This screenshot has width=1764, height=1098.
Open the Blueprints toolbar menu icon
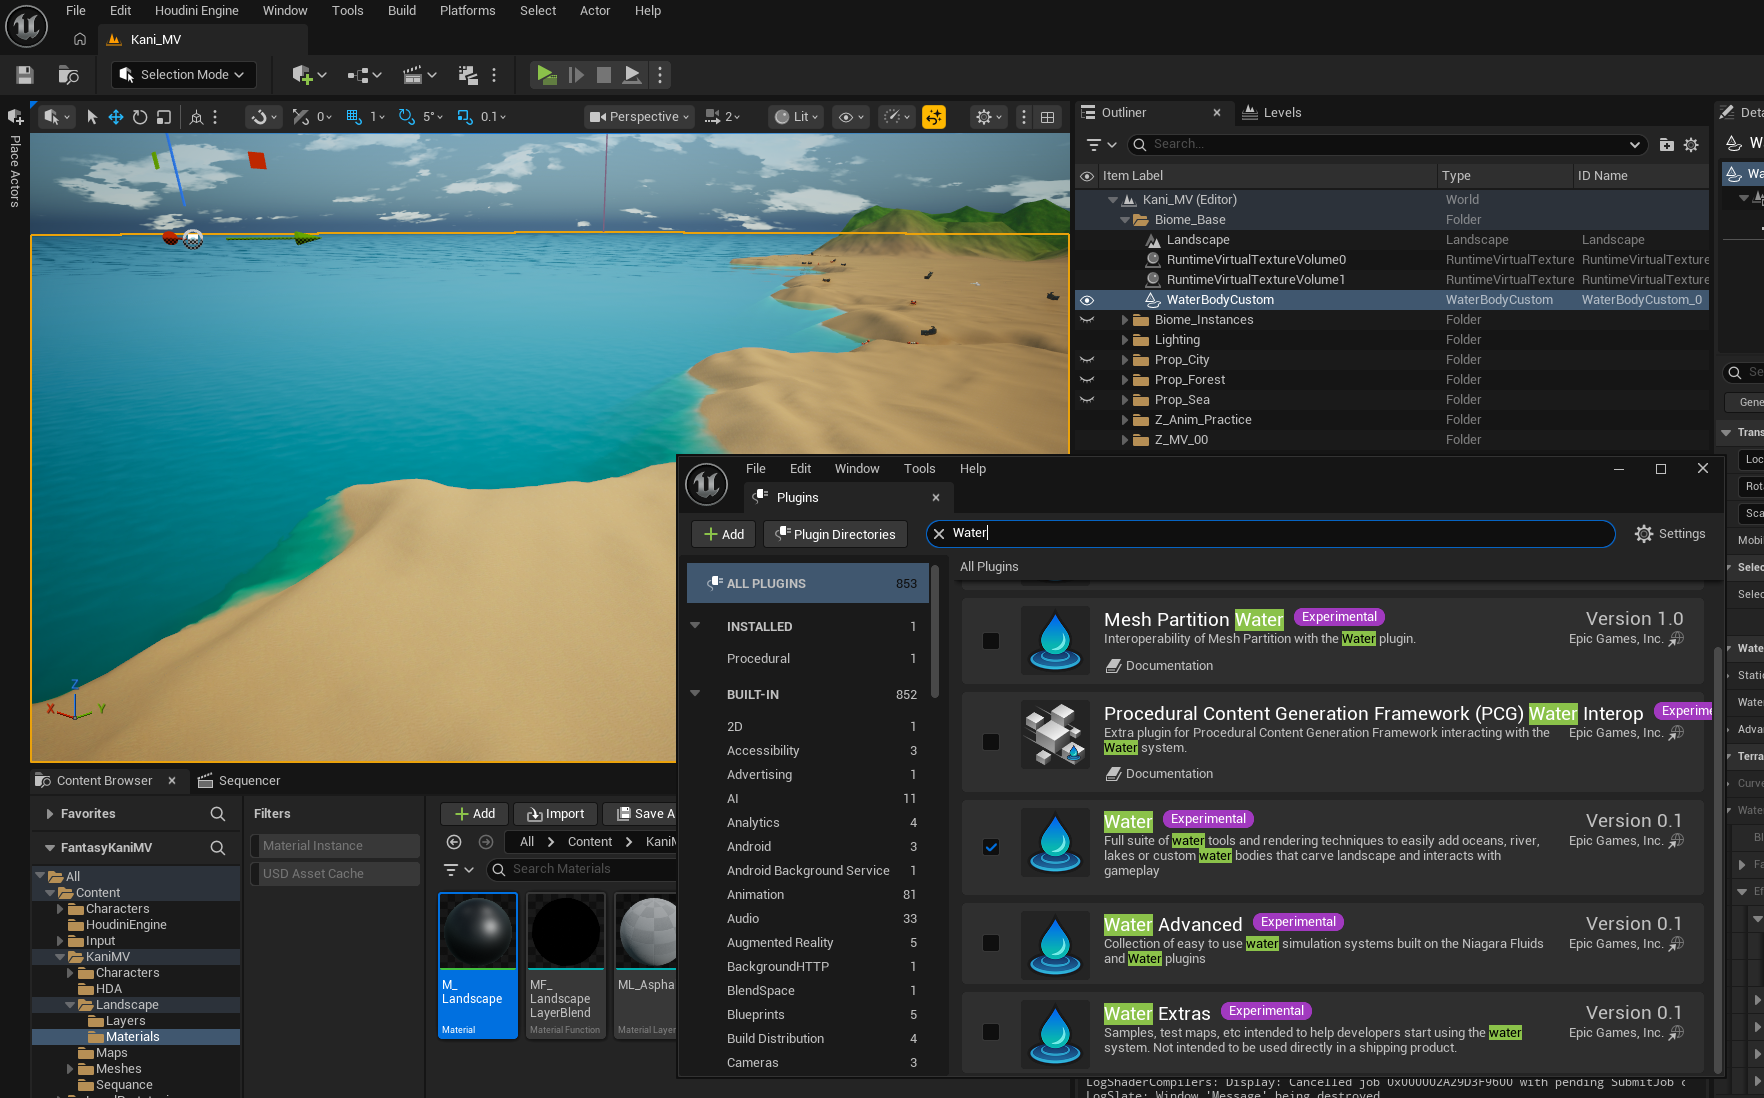[364, 75]
